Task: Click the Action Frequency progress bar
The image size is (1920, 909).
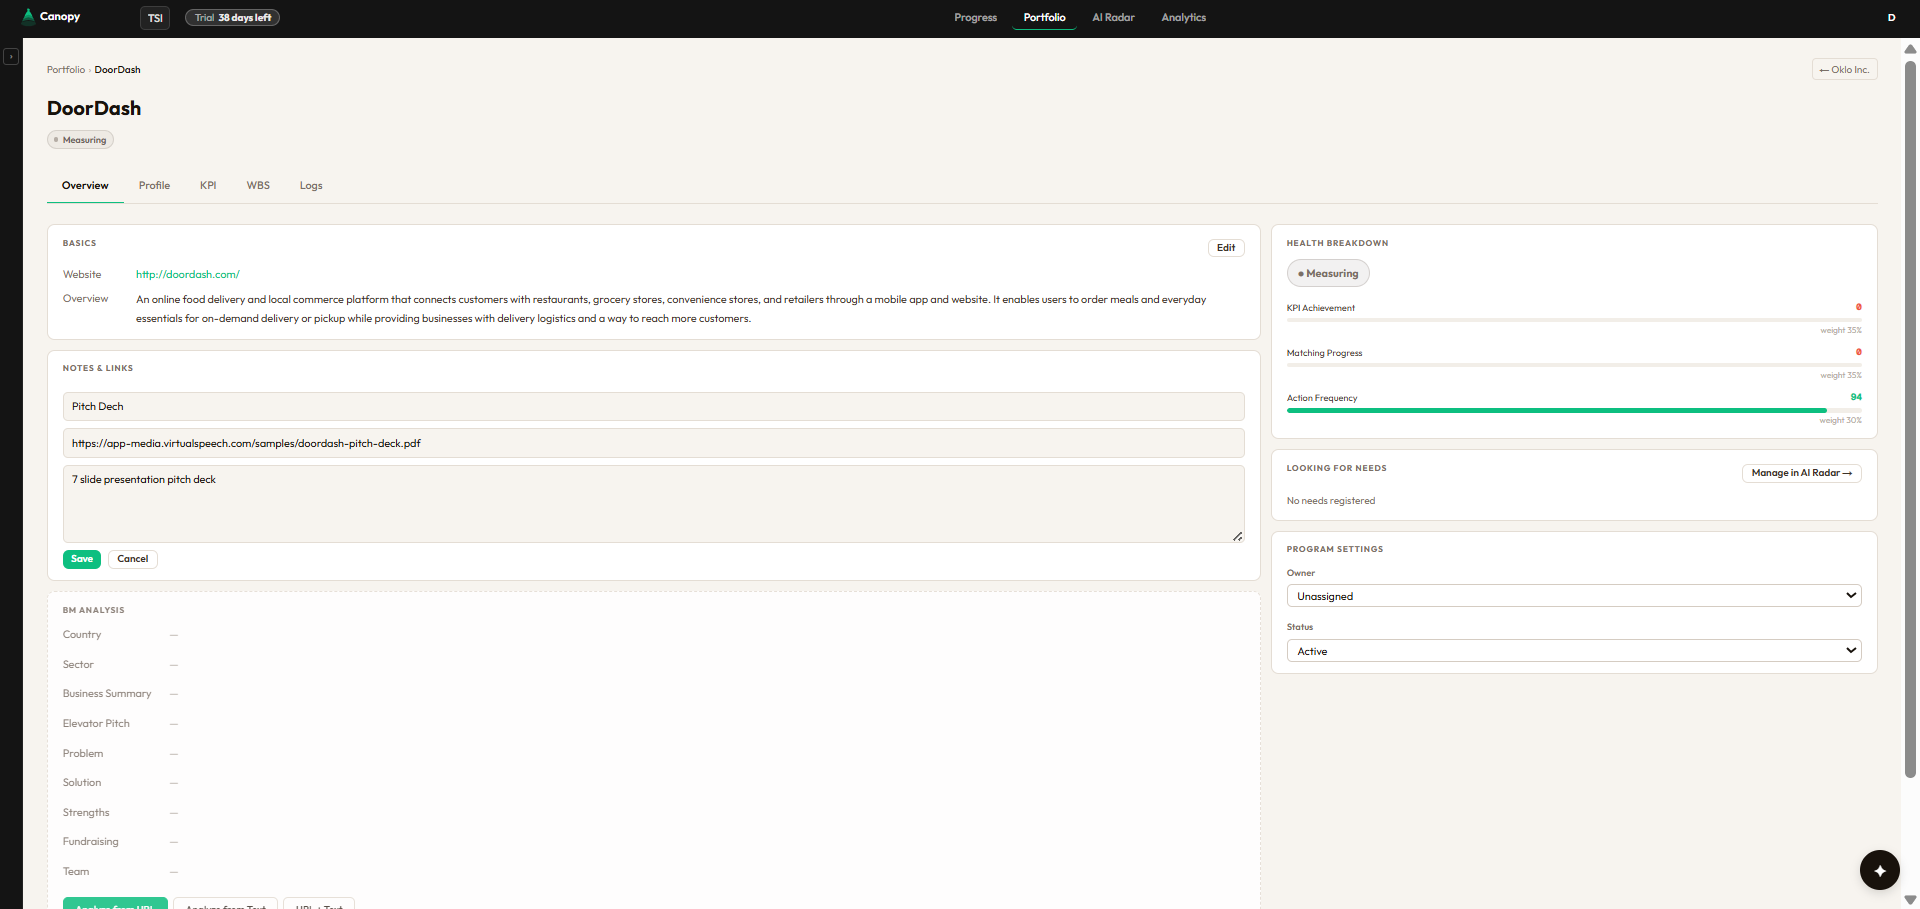Action: [x=1574, y=410]
